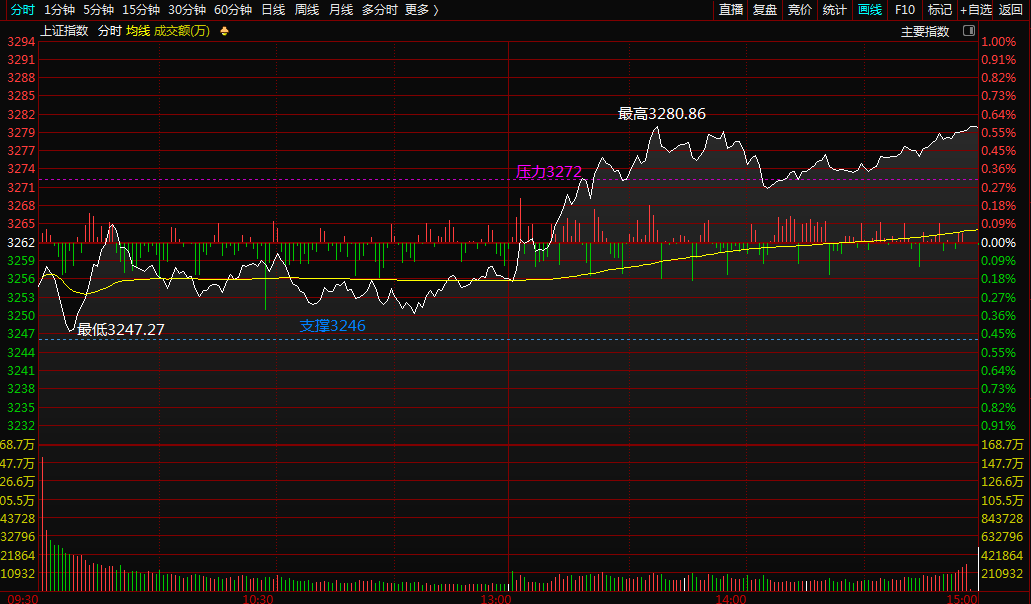Select the 多分时 multi-day view
1031x604 pixels.
[x=379, y=10]
